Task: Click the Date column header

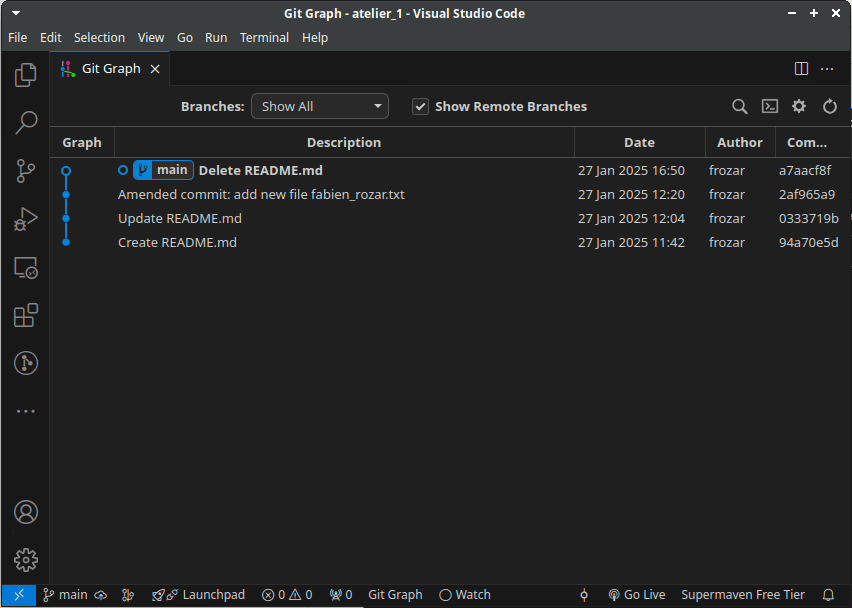Action: pyautogui.click(x=640, y=142)
